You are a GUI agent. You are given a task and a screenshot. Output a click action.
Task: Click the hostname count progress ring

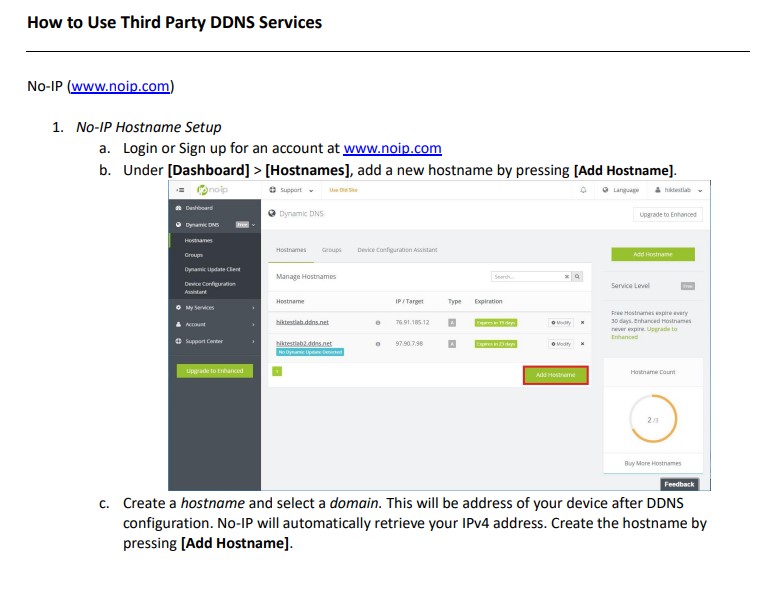[x=653, y=419]
